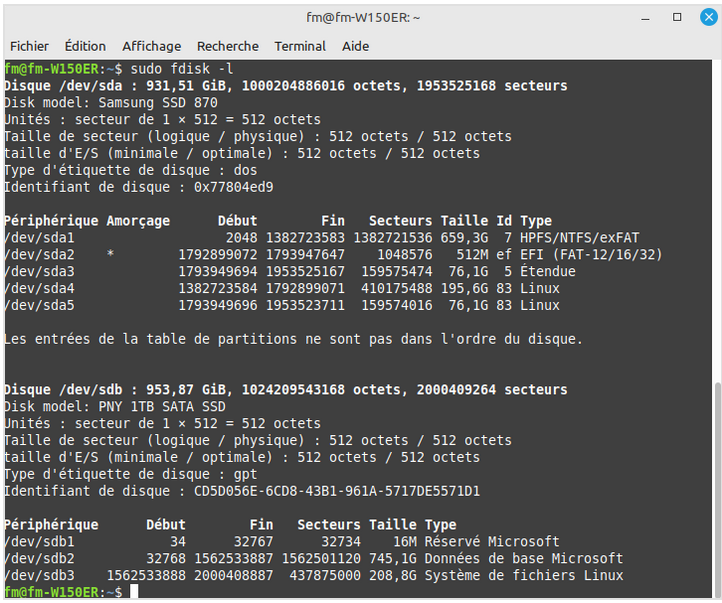
Task: Click 'Type d'étiquette de disque : dos'
Action: [131, 170]
